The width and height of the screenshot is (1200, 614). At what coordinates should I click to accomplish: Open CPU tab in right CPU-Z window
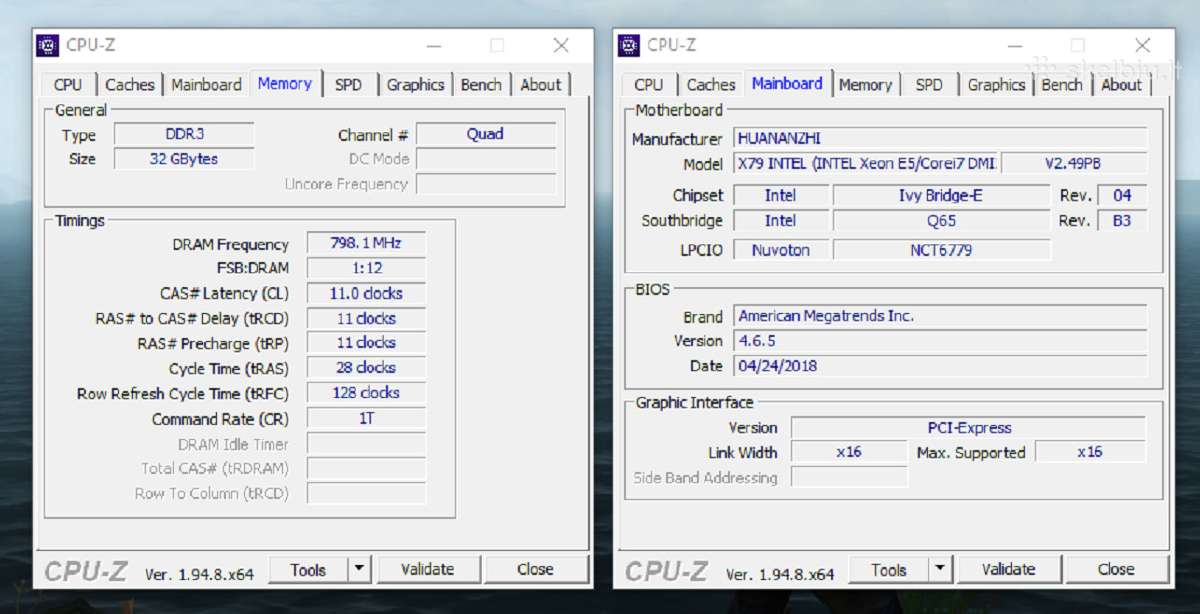coord(649,85)
